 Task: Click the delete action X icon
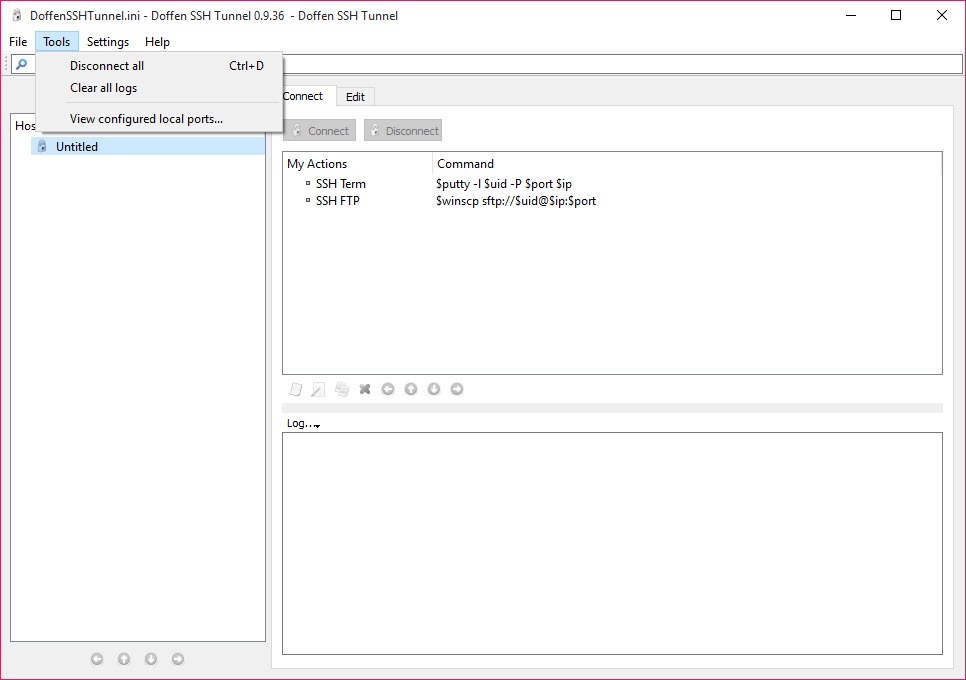pyautogui.click(x=365, y=389)
